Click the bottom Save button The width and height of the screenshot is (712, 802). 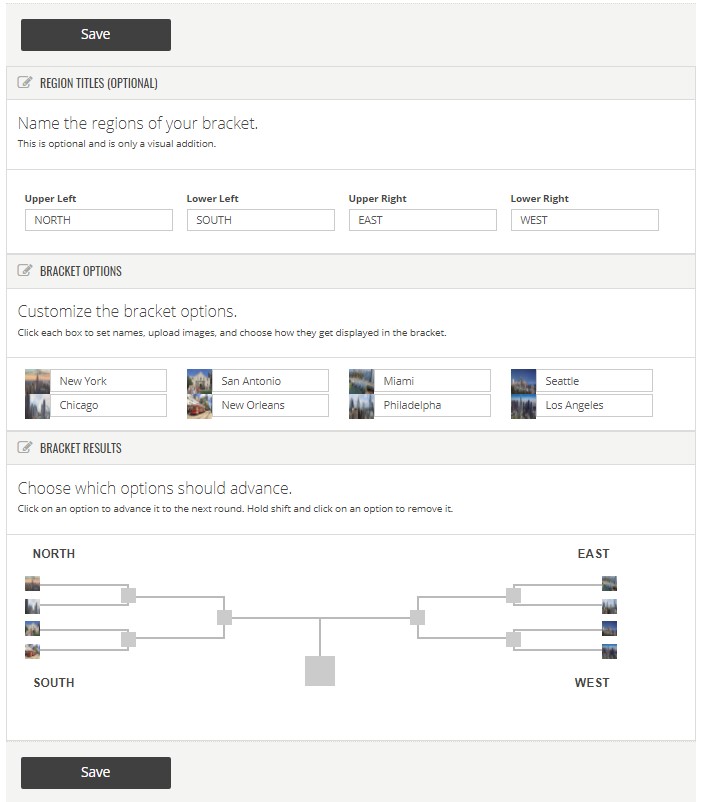tap(96, 772)
